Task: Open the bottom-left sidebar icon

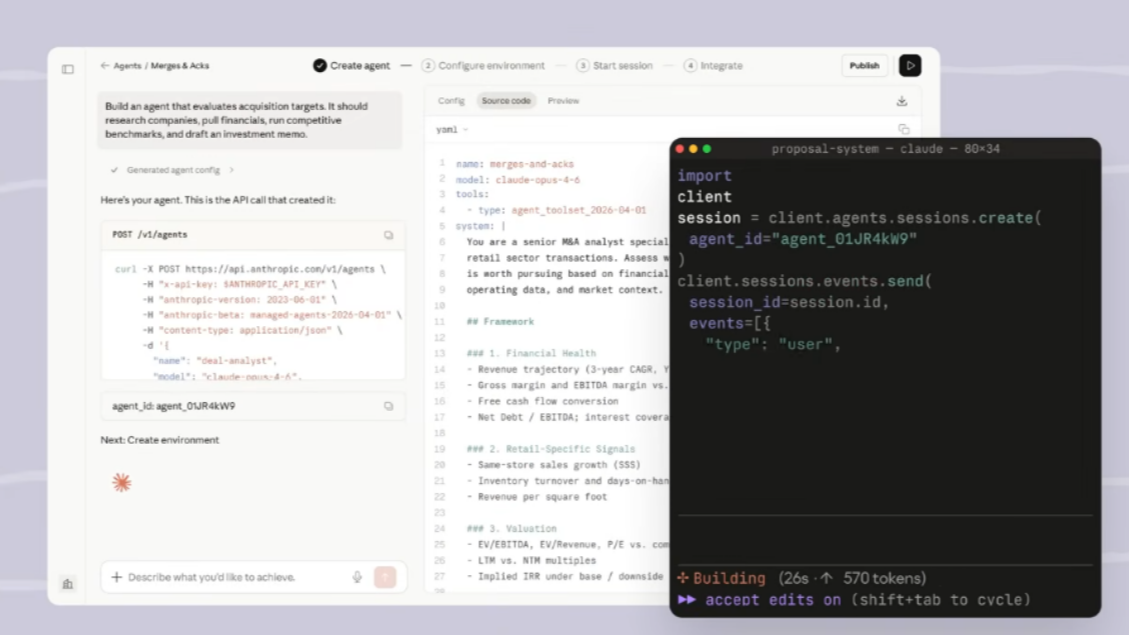Action: [x=68, y=583]
